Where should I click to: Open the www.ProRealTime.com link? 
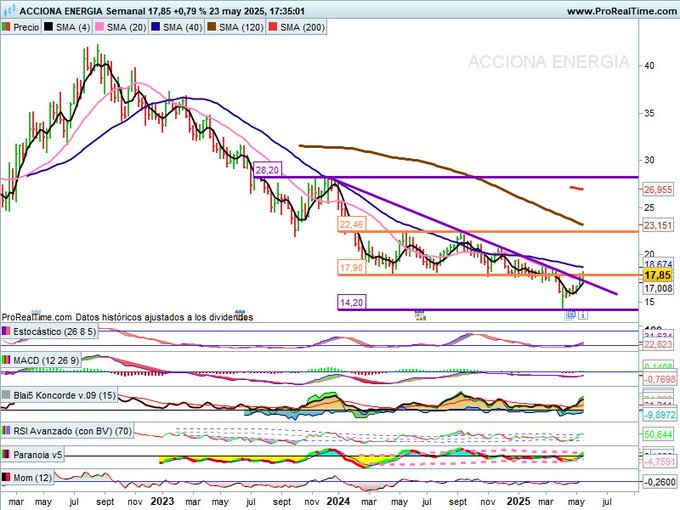click(x=621, y=11)
